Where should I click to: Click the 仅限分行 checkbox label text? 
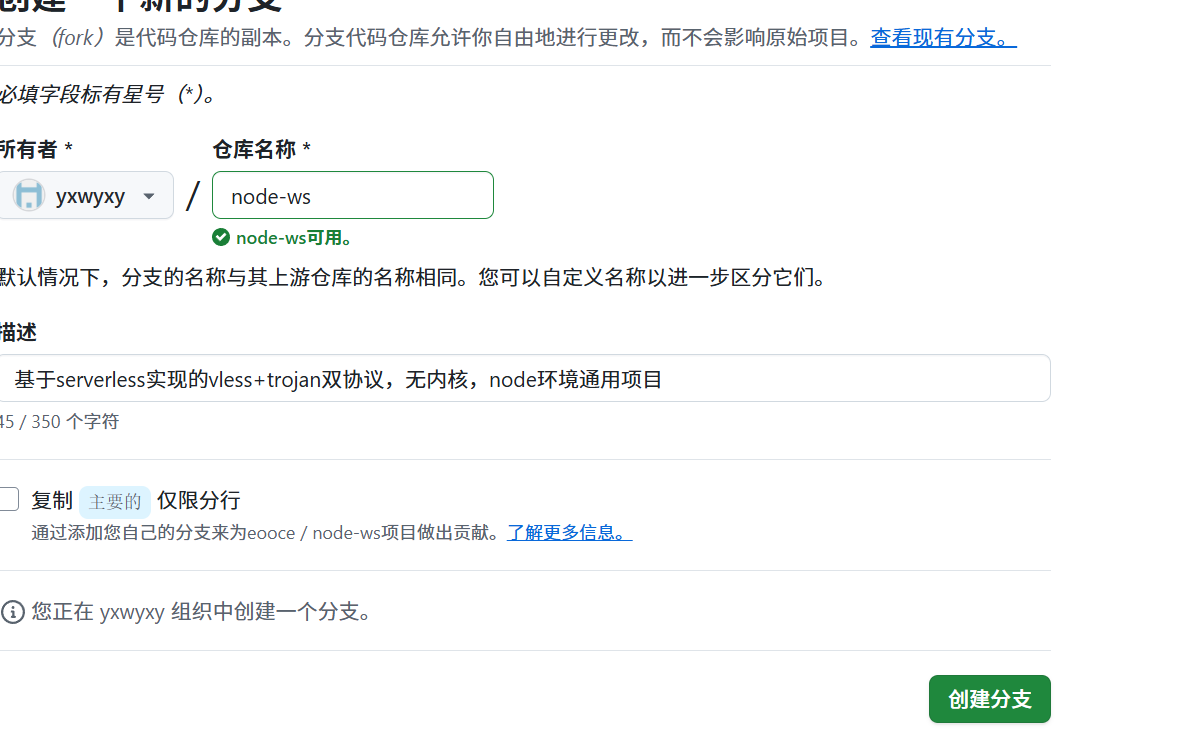coord(198,500)
